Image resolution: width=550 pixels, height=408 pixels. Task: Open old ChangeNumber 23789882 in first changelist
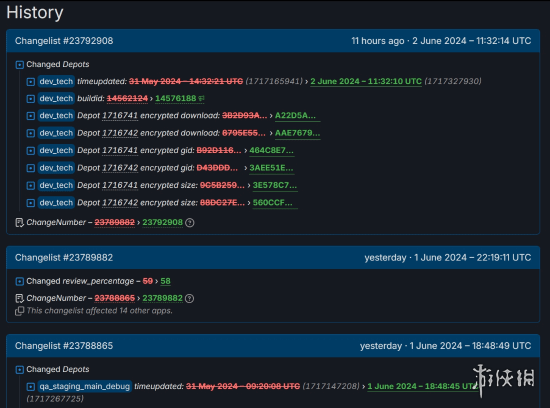[x=114, y=222]
